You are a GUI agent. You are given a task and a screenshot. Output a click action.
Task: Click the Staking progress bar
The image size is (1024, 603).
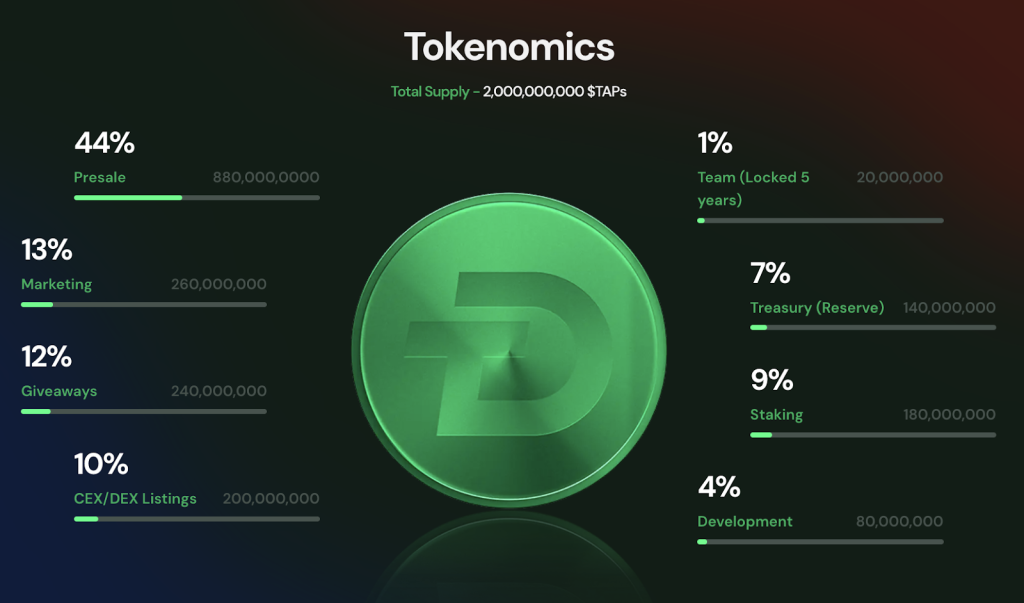pos(873,434)
